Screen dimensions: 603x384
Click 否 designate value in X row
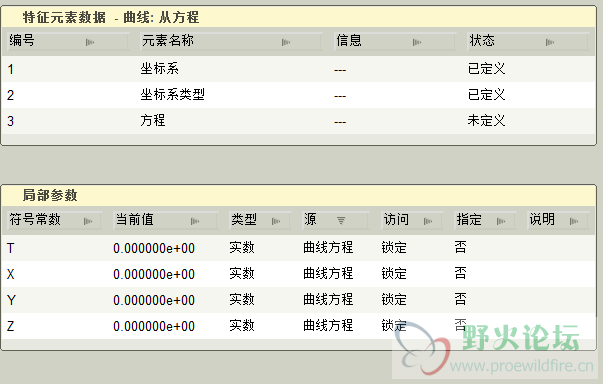[460, 273]
